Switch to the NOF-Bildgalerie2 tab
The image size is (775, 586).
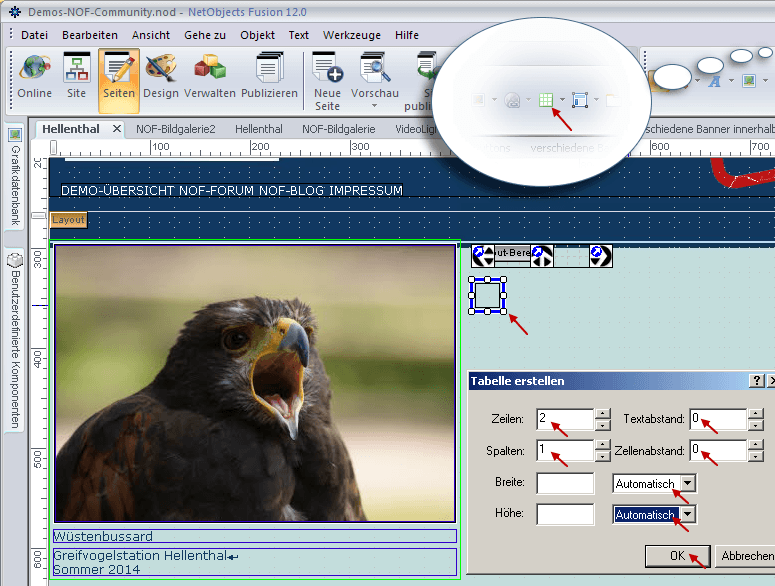point(176,129)
